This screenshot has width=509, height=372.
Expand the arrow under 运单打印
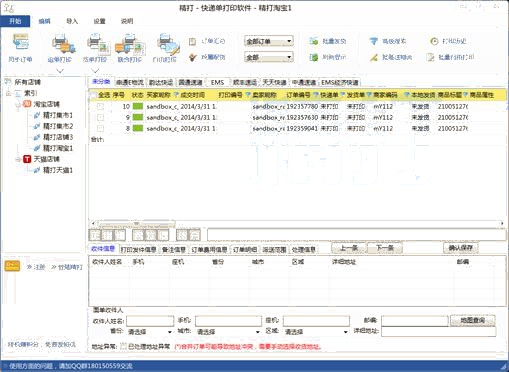(60, 71)
